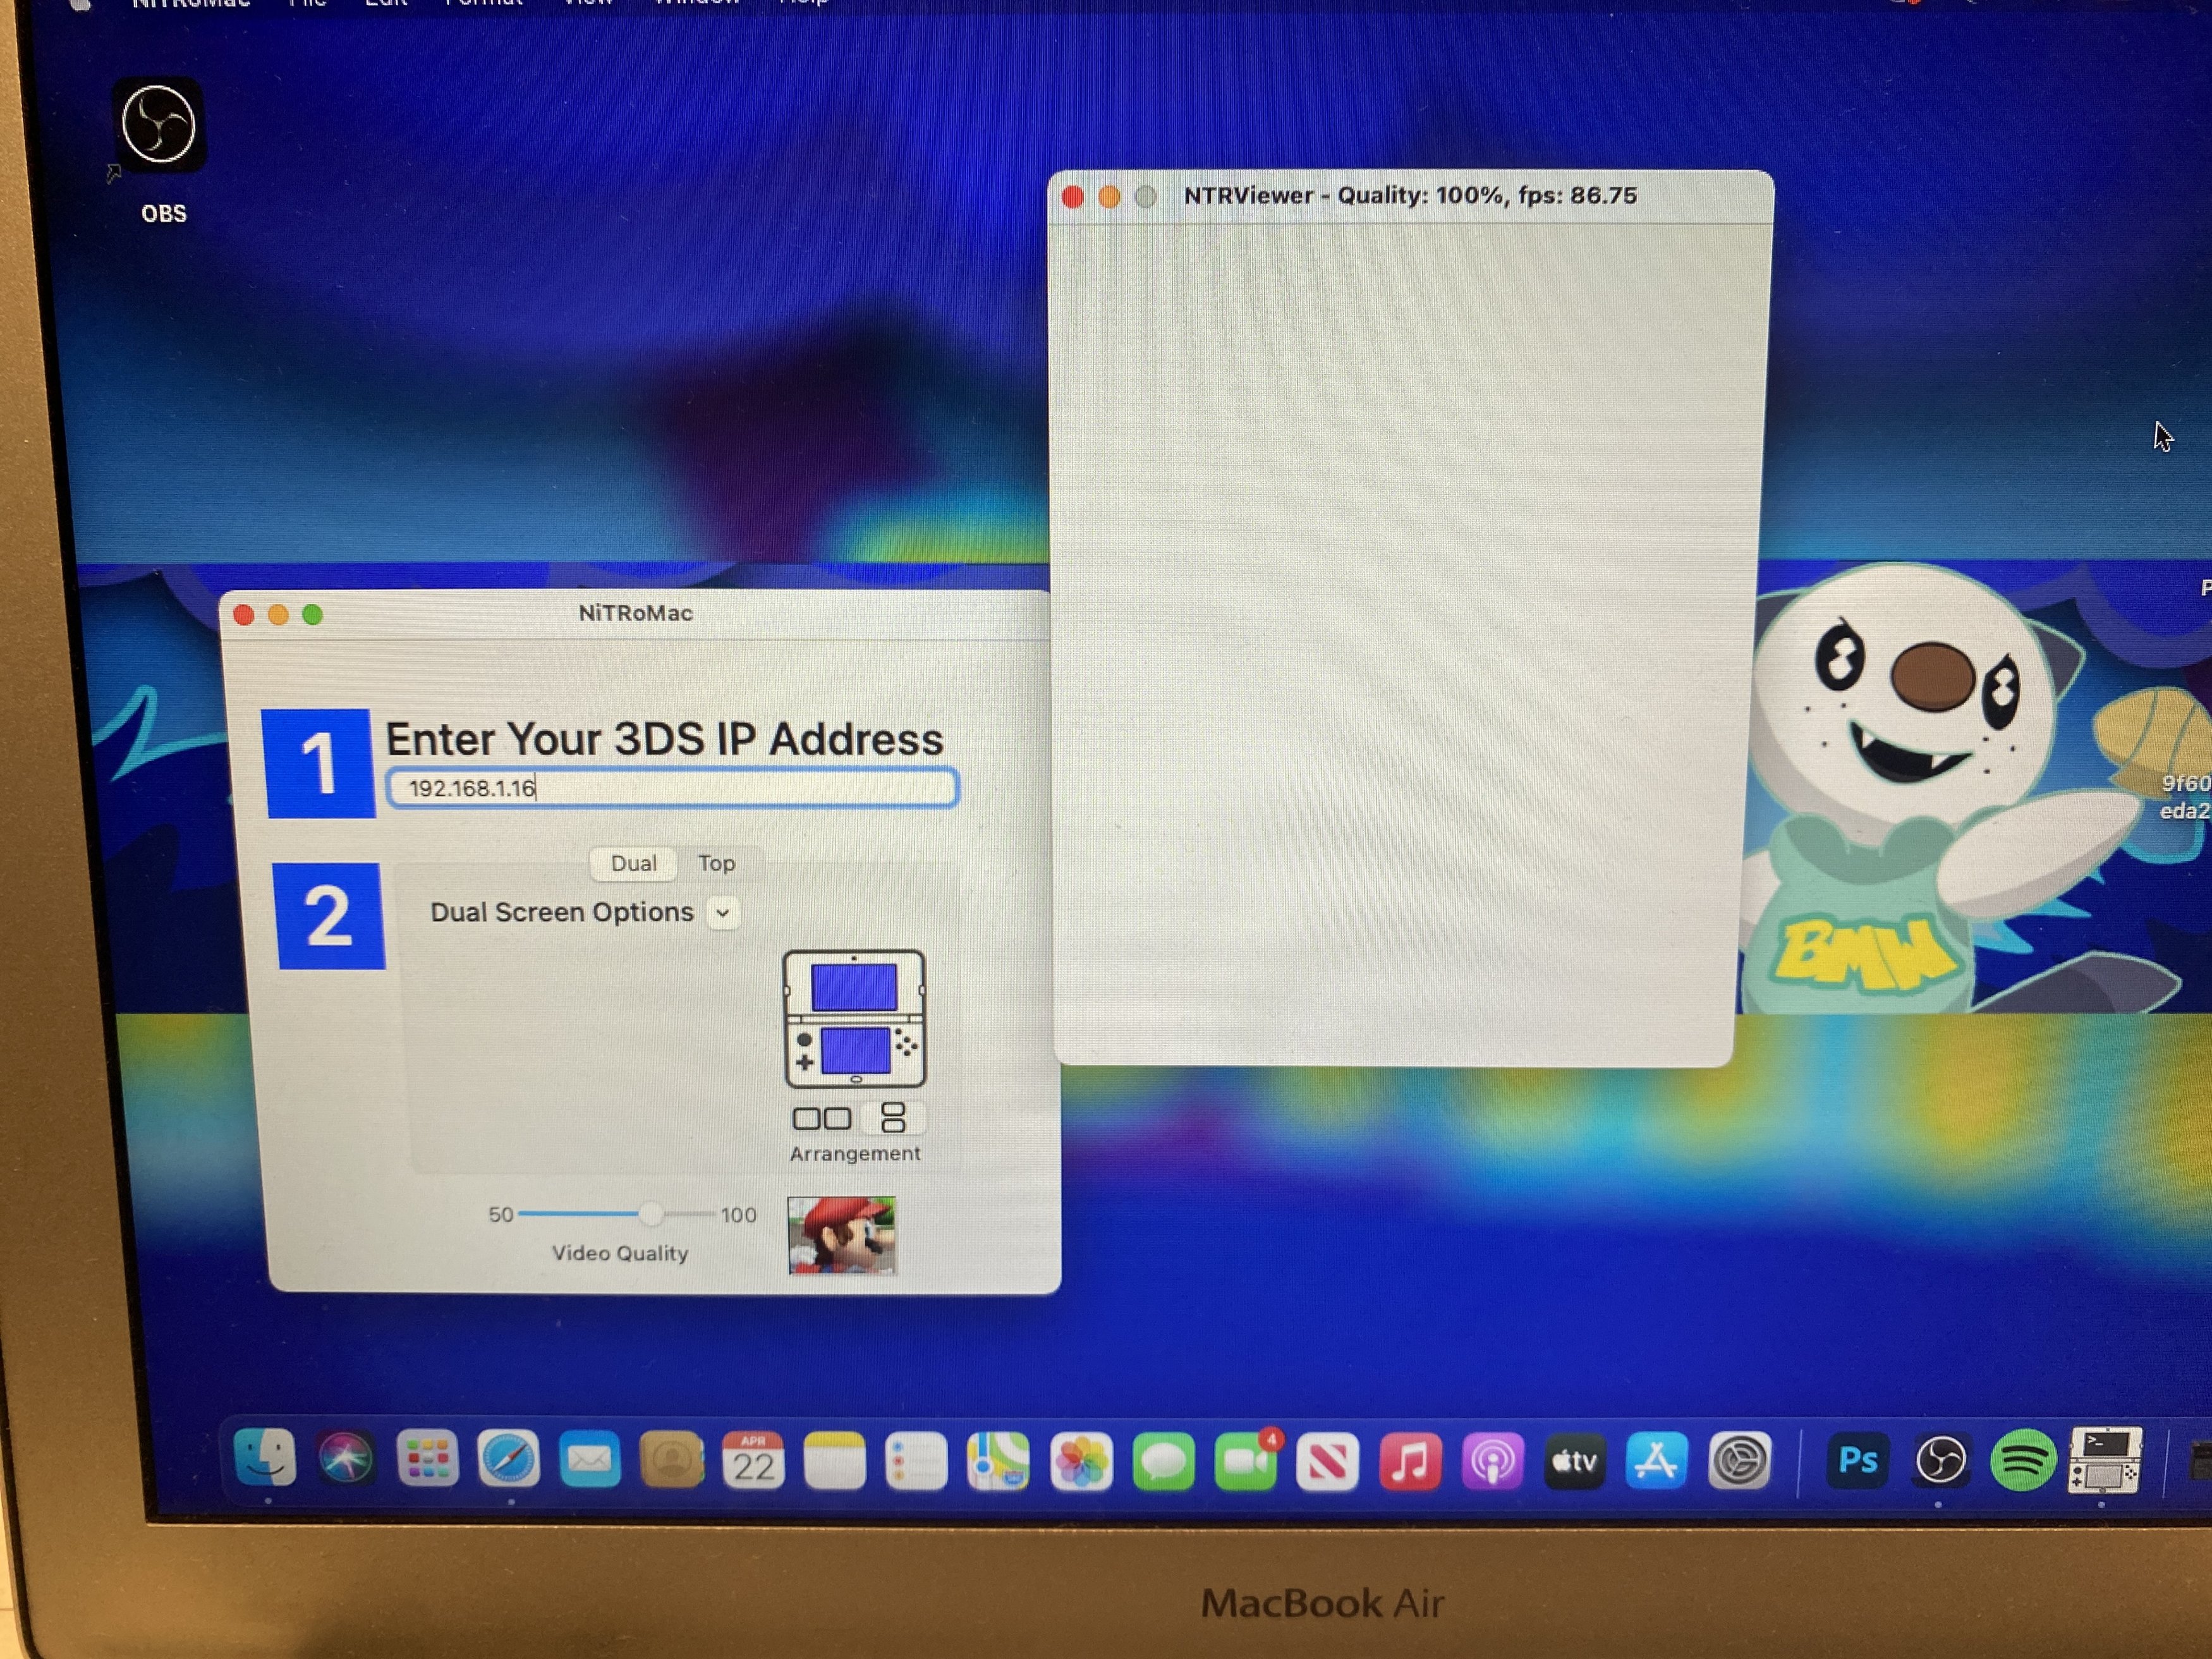Image resolution: width=2212 pixels, height=1659 pixels.
Task: Open the OBS desktop shortcut icon
Action: tap(160, 125)
